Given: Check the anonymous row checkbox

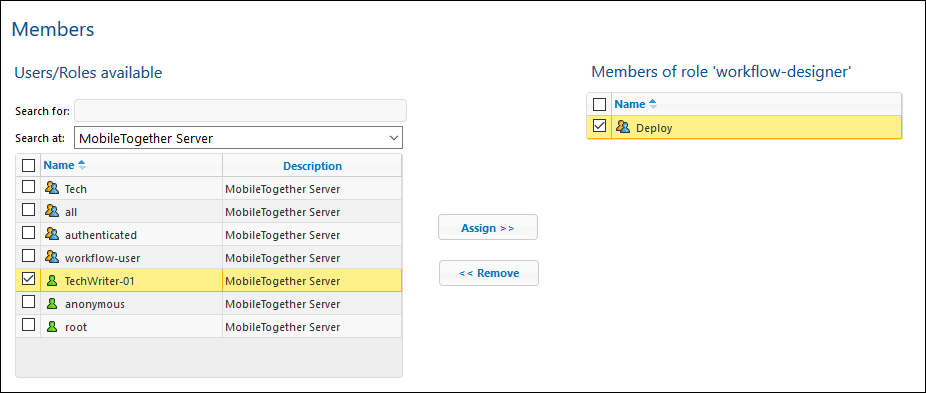Looking at the screenshot, I should [28, 302].
